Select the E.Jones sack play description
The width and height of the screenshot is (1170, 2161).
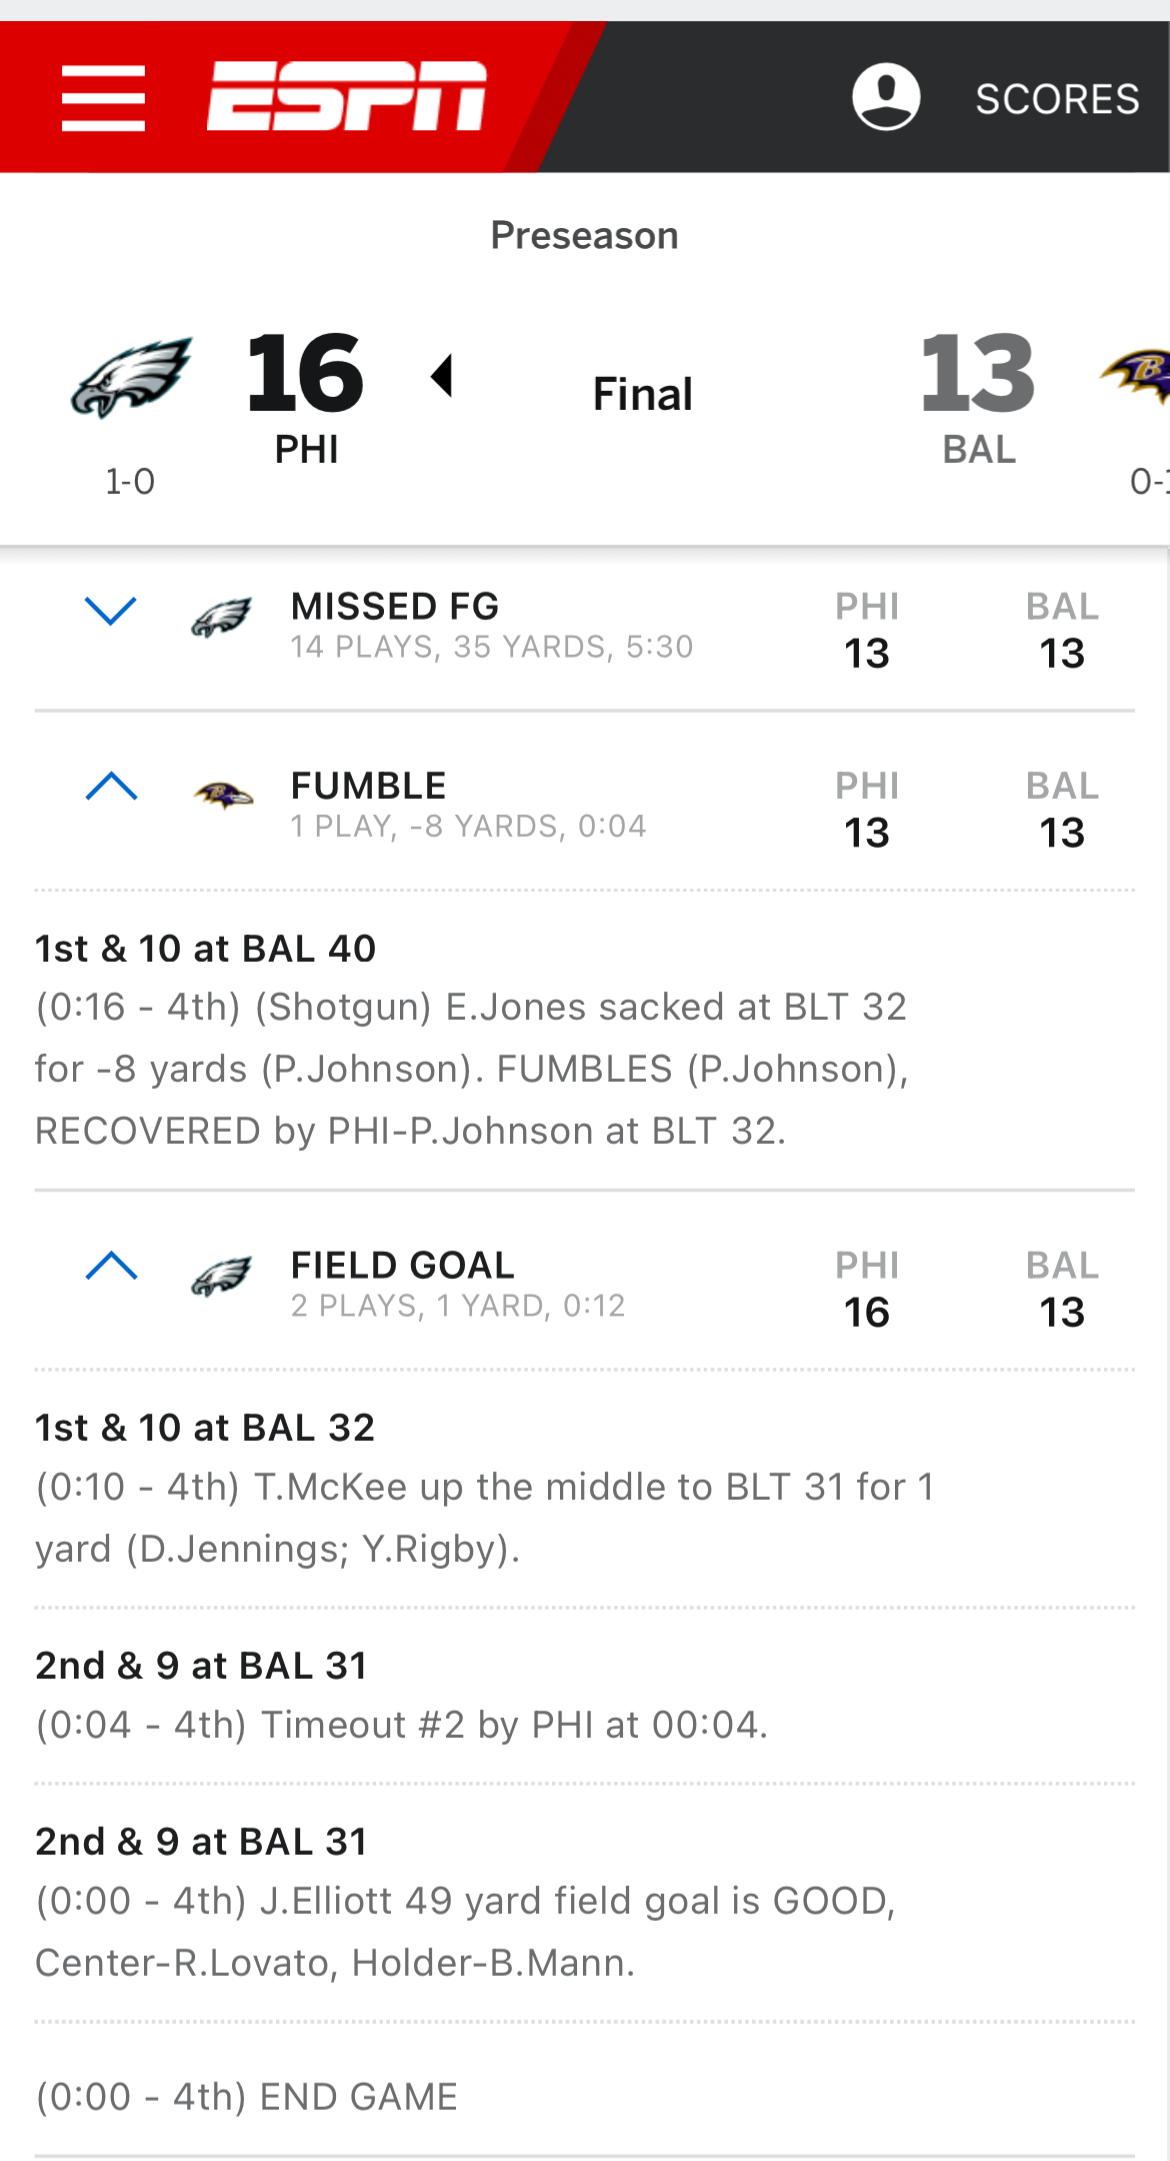click(x=471, y=1068)
